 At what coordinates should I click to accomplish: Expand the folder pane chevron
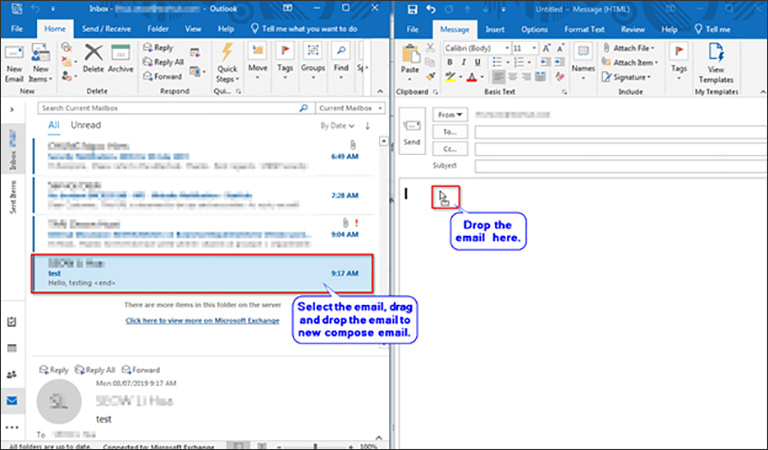tap(12, 110)
